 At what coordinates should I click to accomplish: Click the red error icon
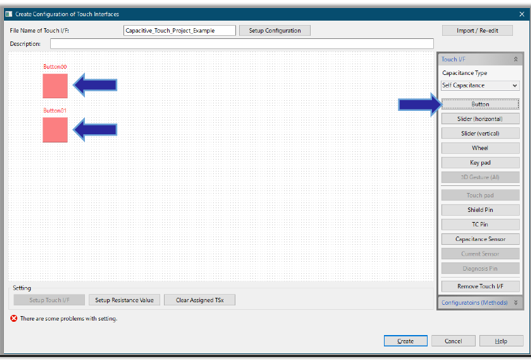point(14,319)
